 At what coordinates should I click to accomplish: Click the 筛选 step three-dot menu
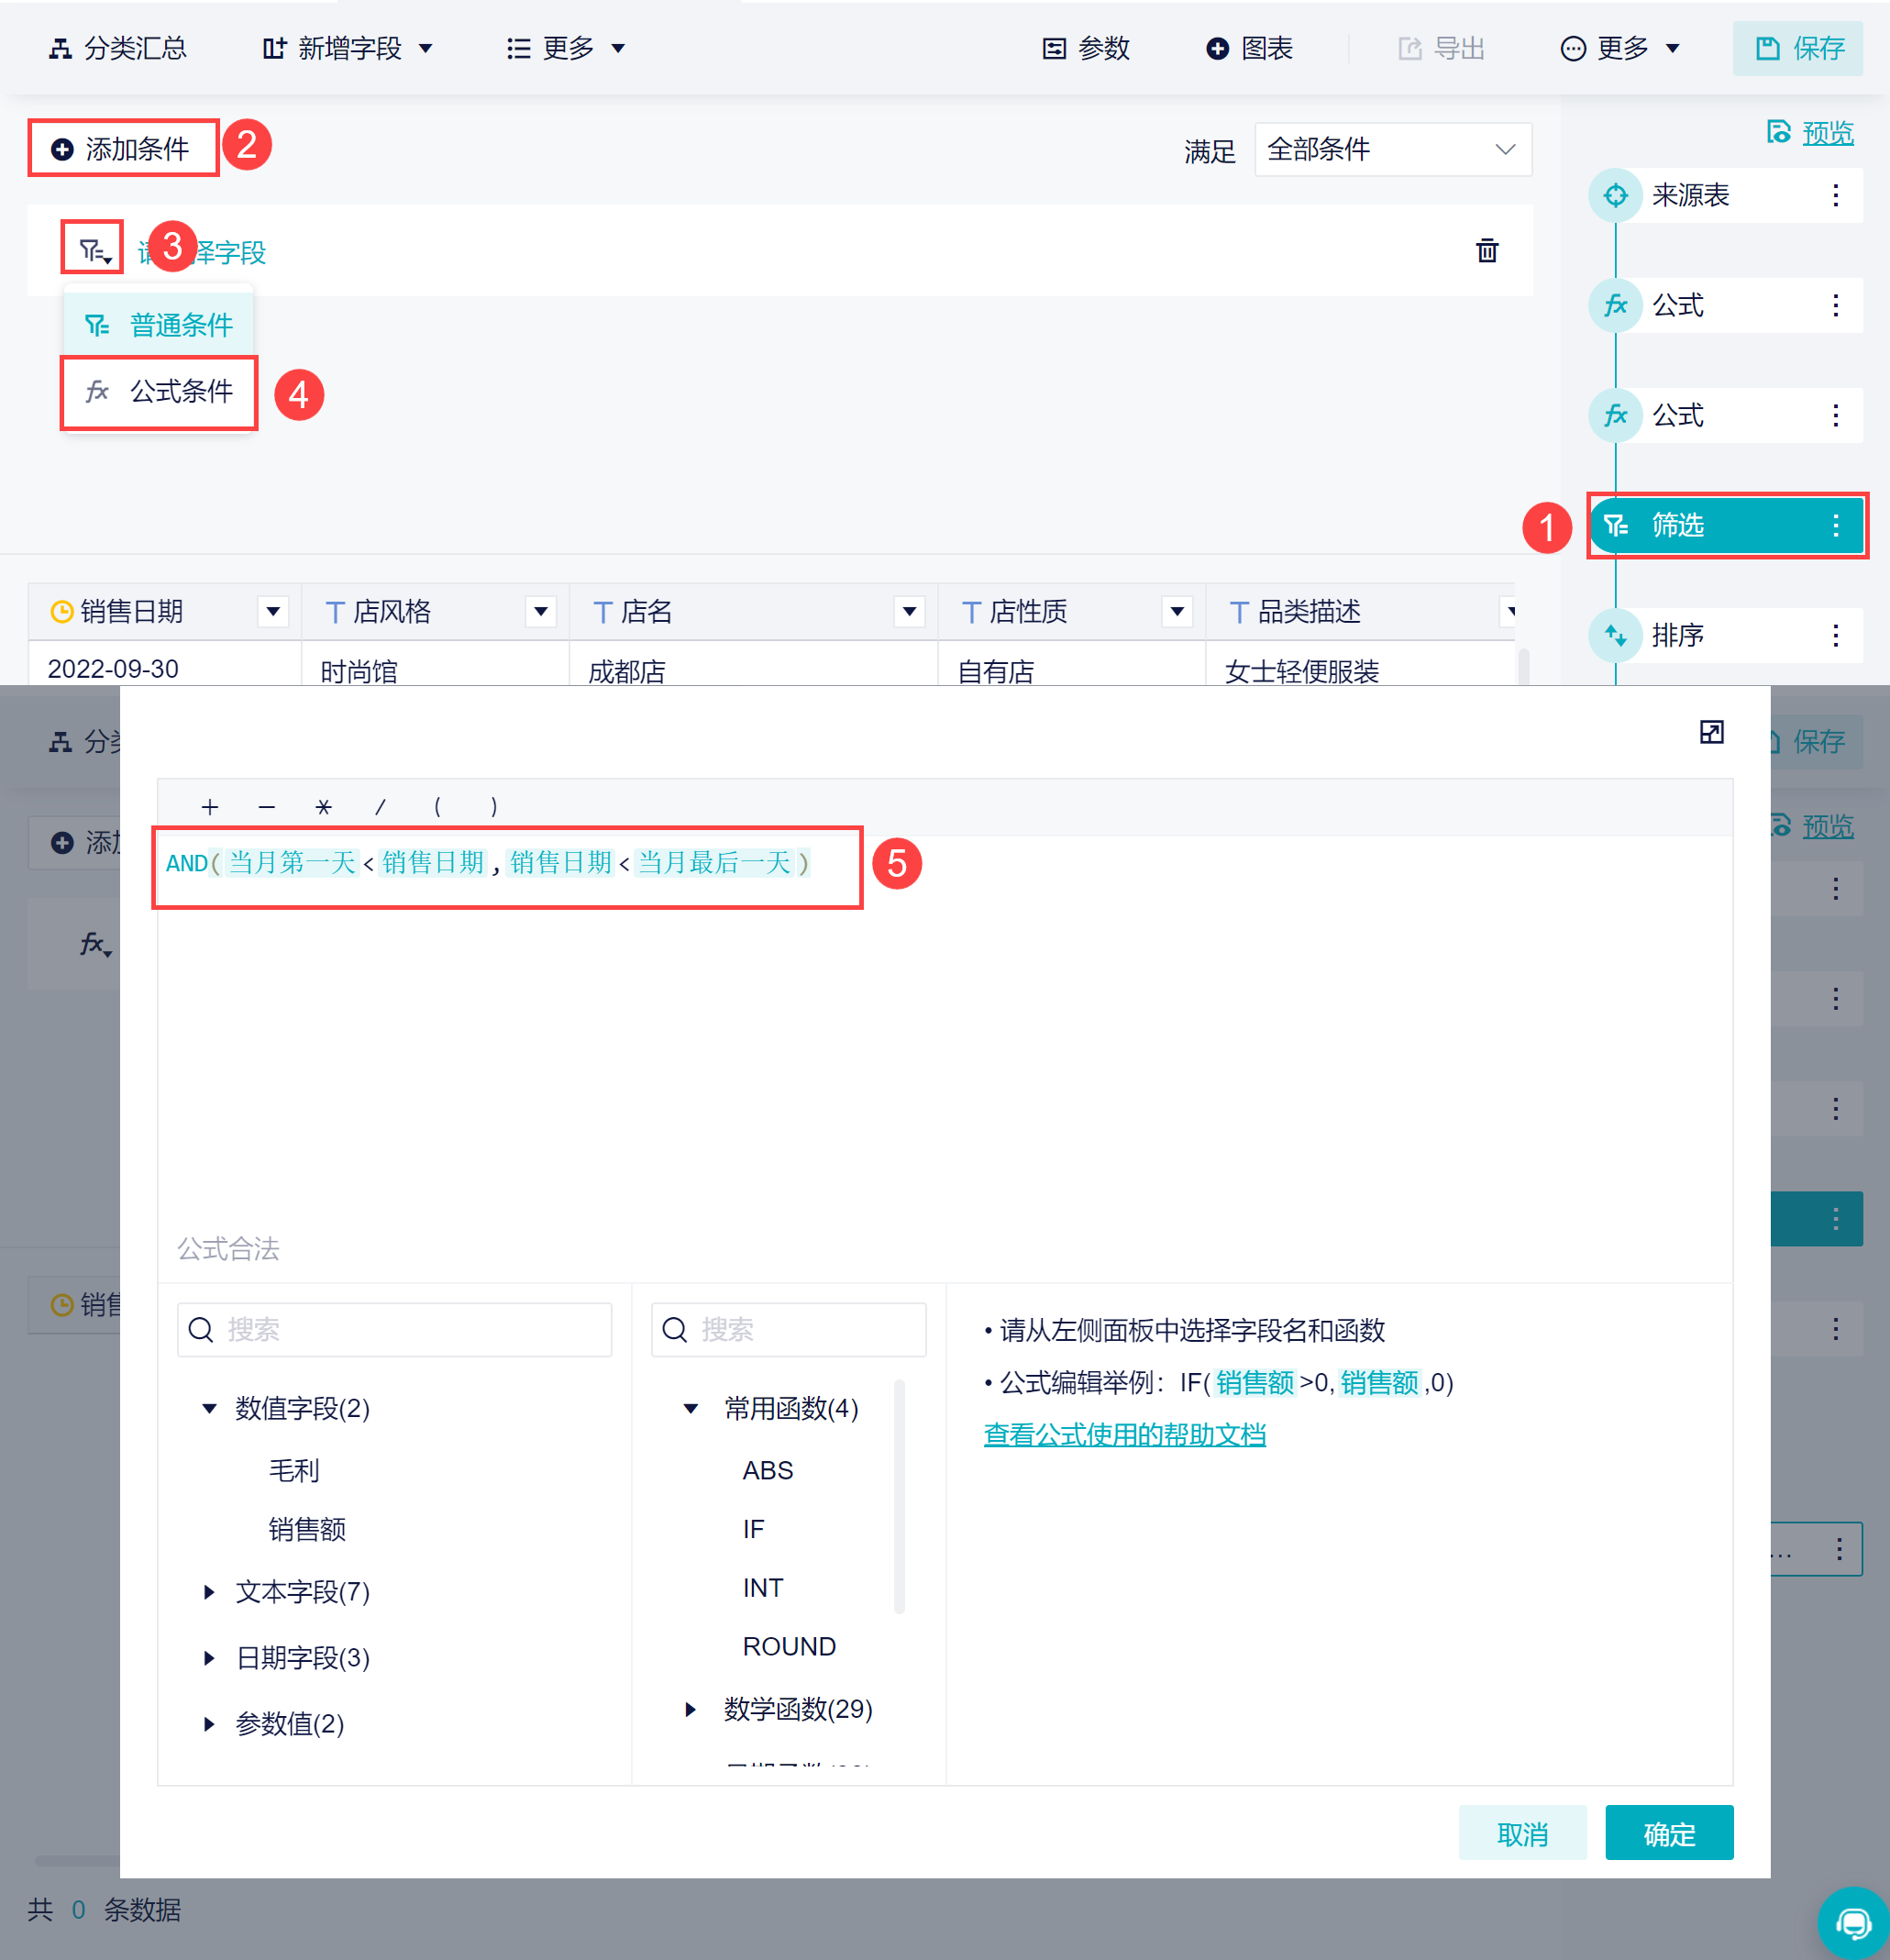point(1835,525)
